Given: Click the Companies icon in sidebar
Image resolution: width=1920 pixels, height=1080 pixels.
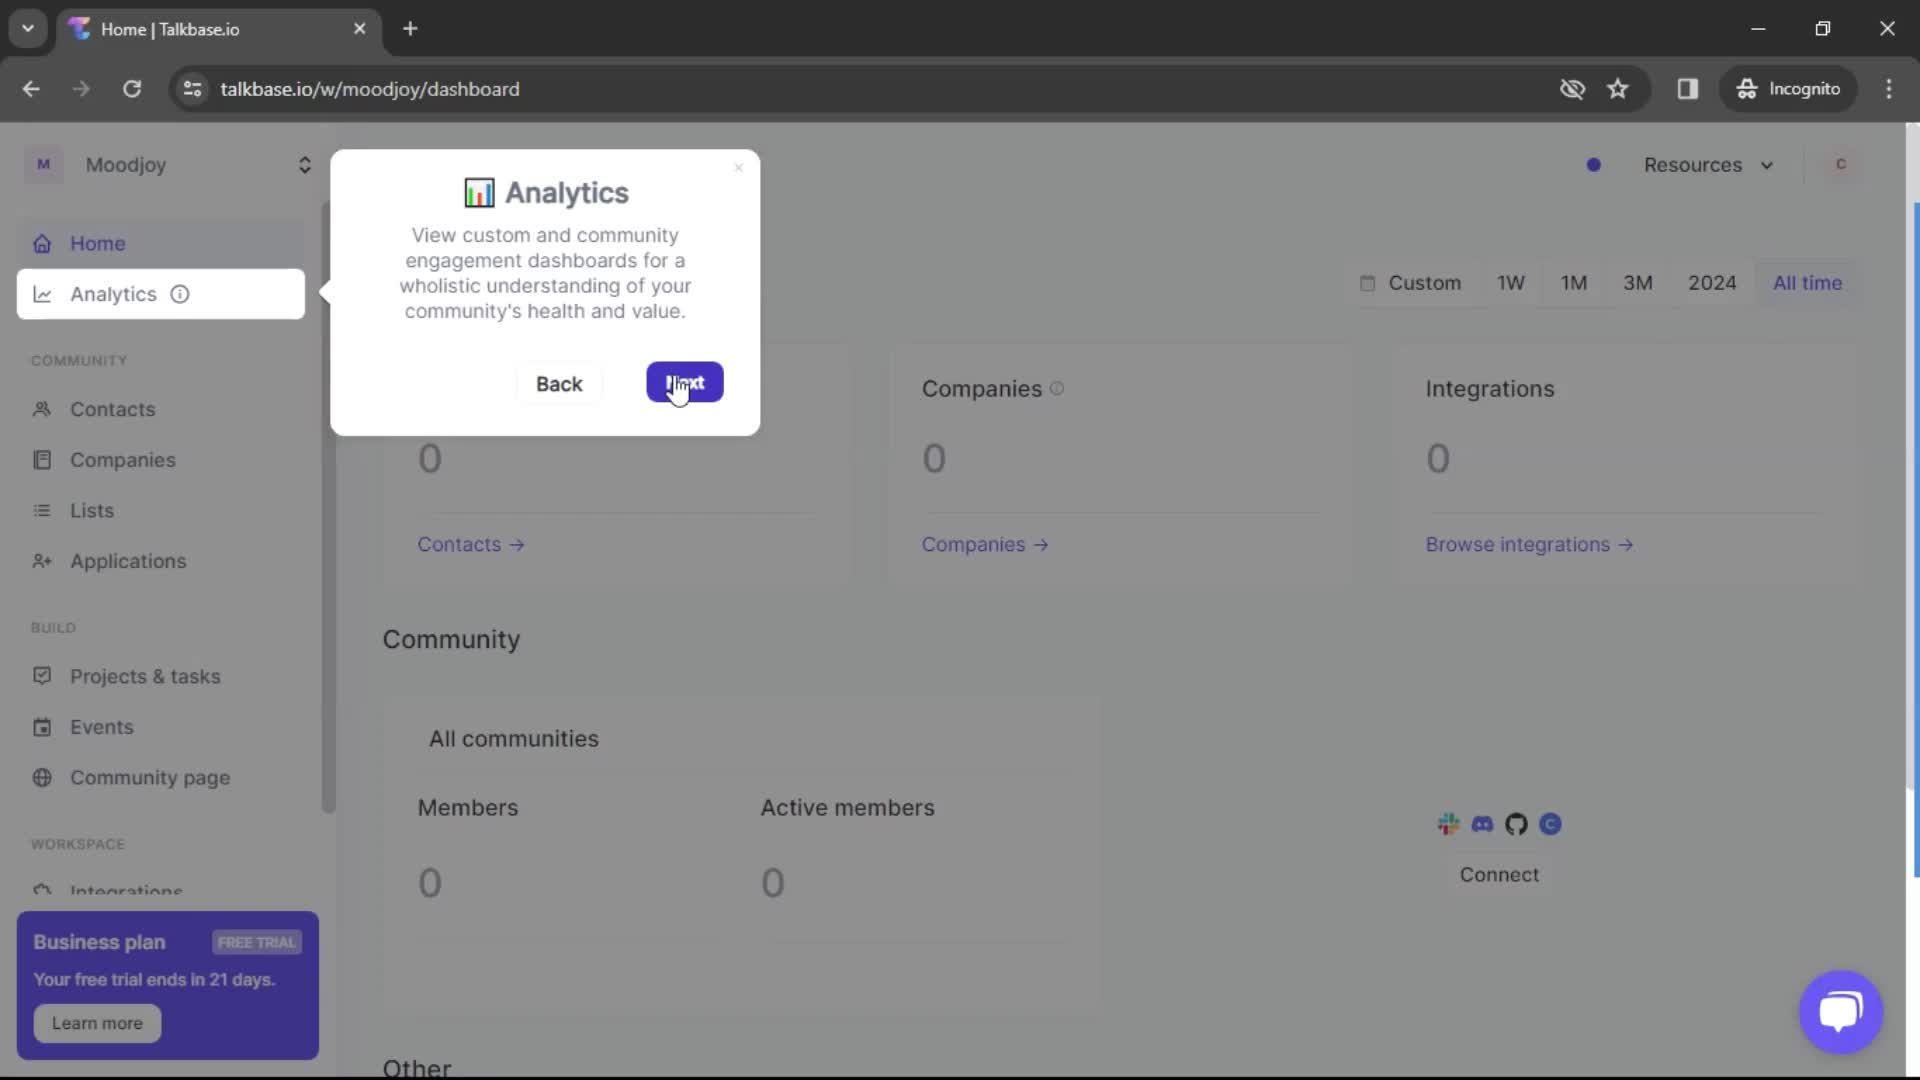Looking at the screenshot, I should 42,459.
